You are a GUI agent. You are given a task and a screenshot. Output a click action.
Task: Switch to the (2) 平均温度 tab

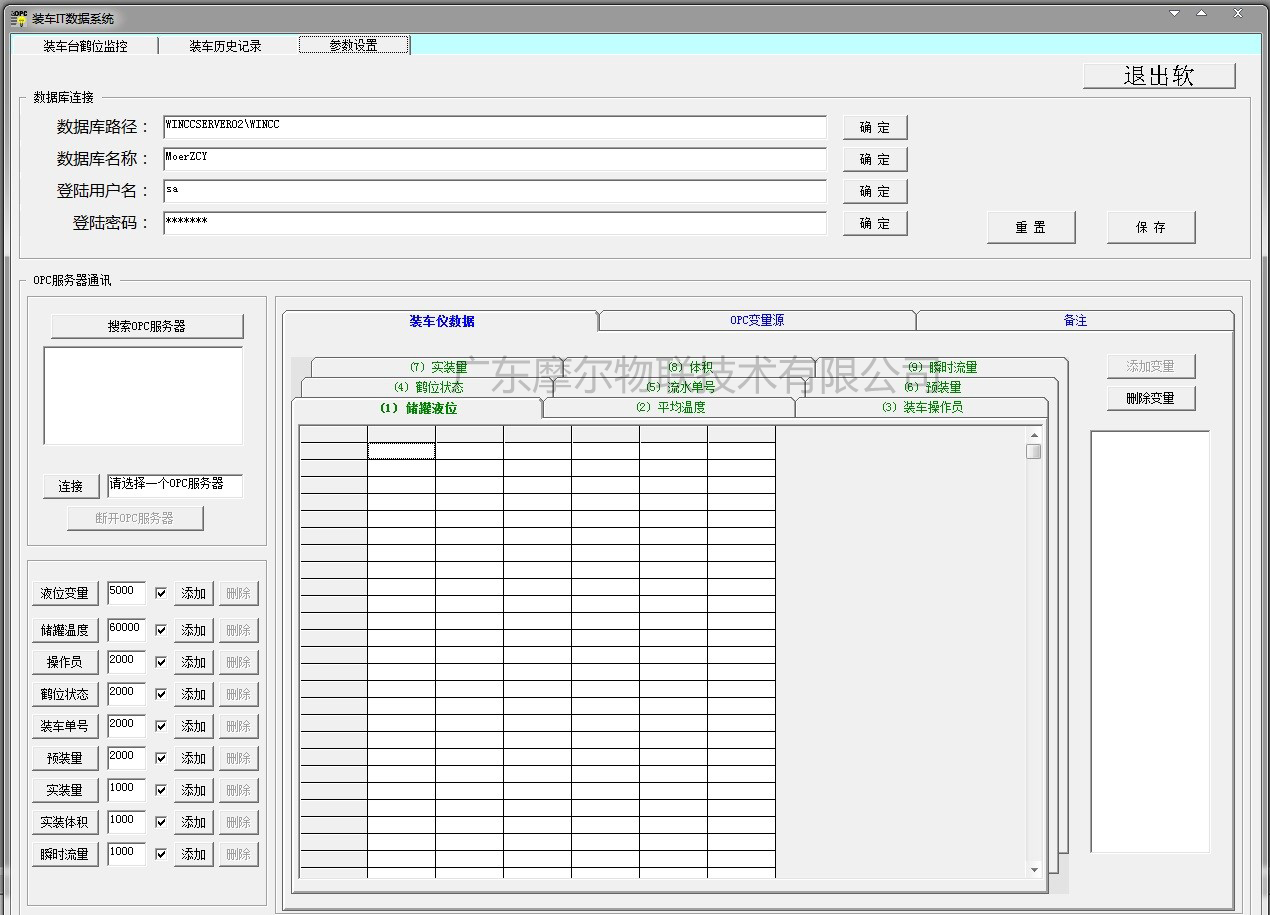(x=670, y=408)
